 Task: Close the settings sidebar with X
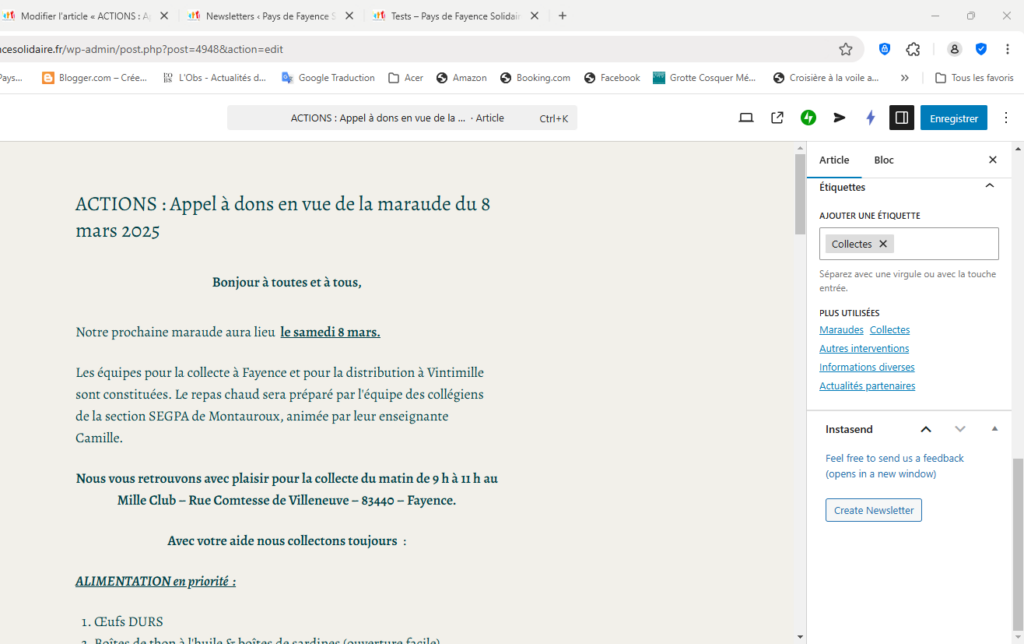pyautogui.click(x=993, y=160)
